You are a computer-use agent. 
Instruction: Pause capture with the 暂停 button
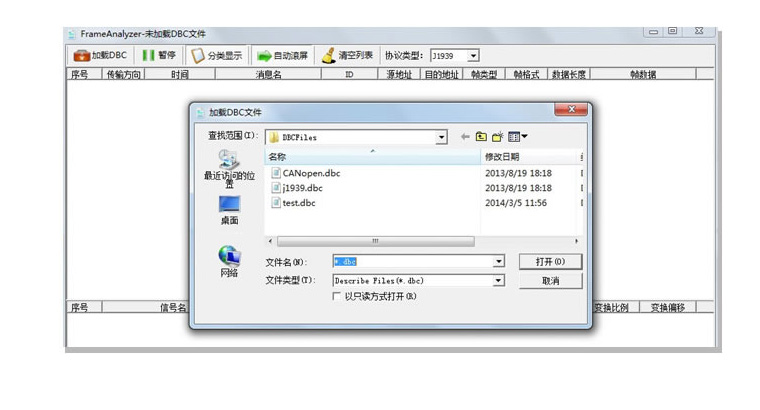coord(159,56)
